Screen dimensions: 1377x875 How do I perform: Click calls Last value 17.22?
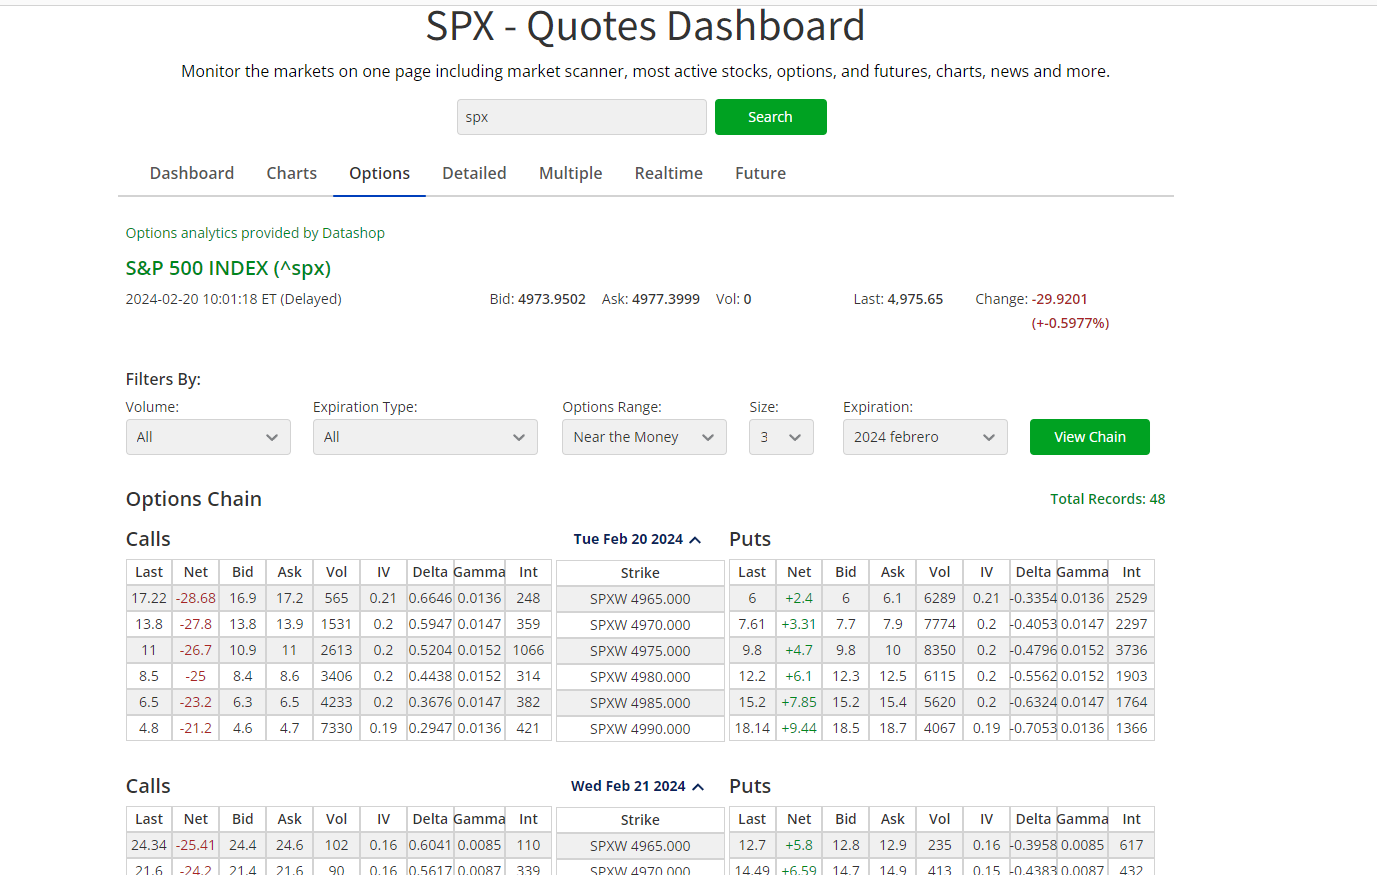149,598
